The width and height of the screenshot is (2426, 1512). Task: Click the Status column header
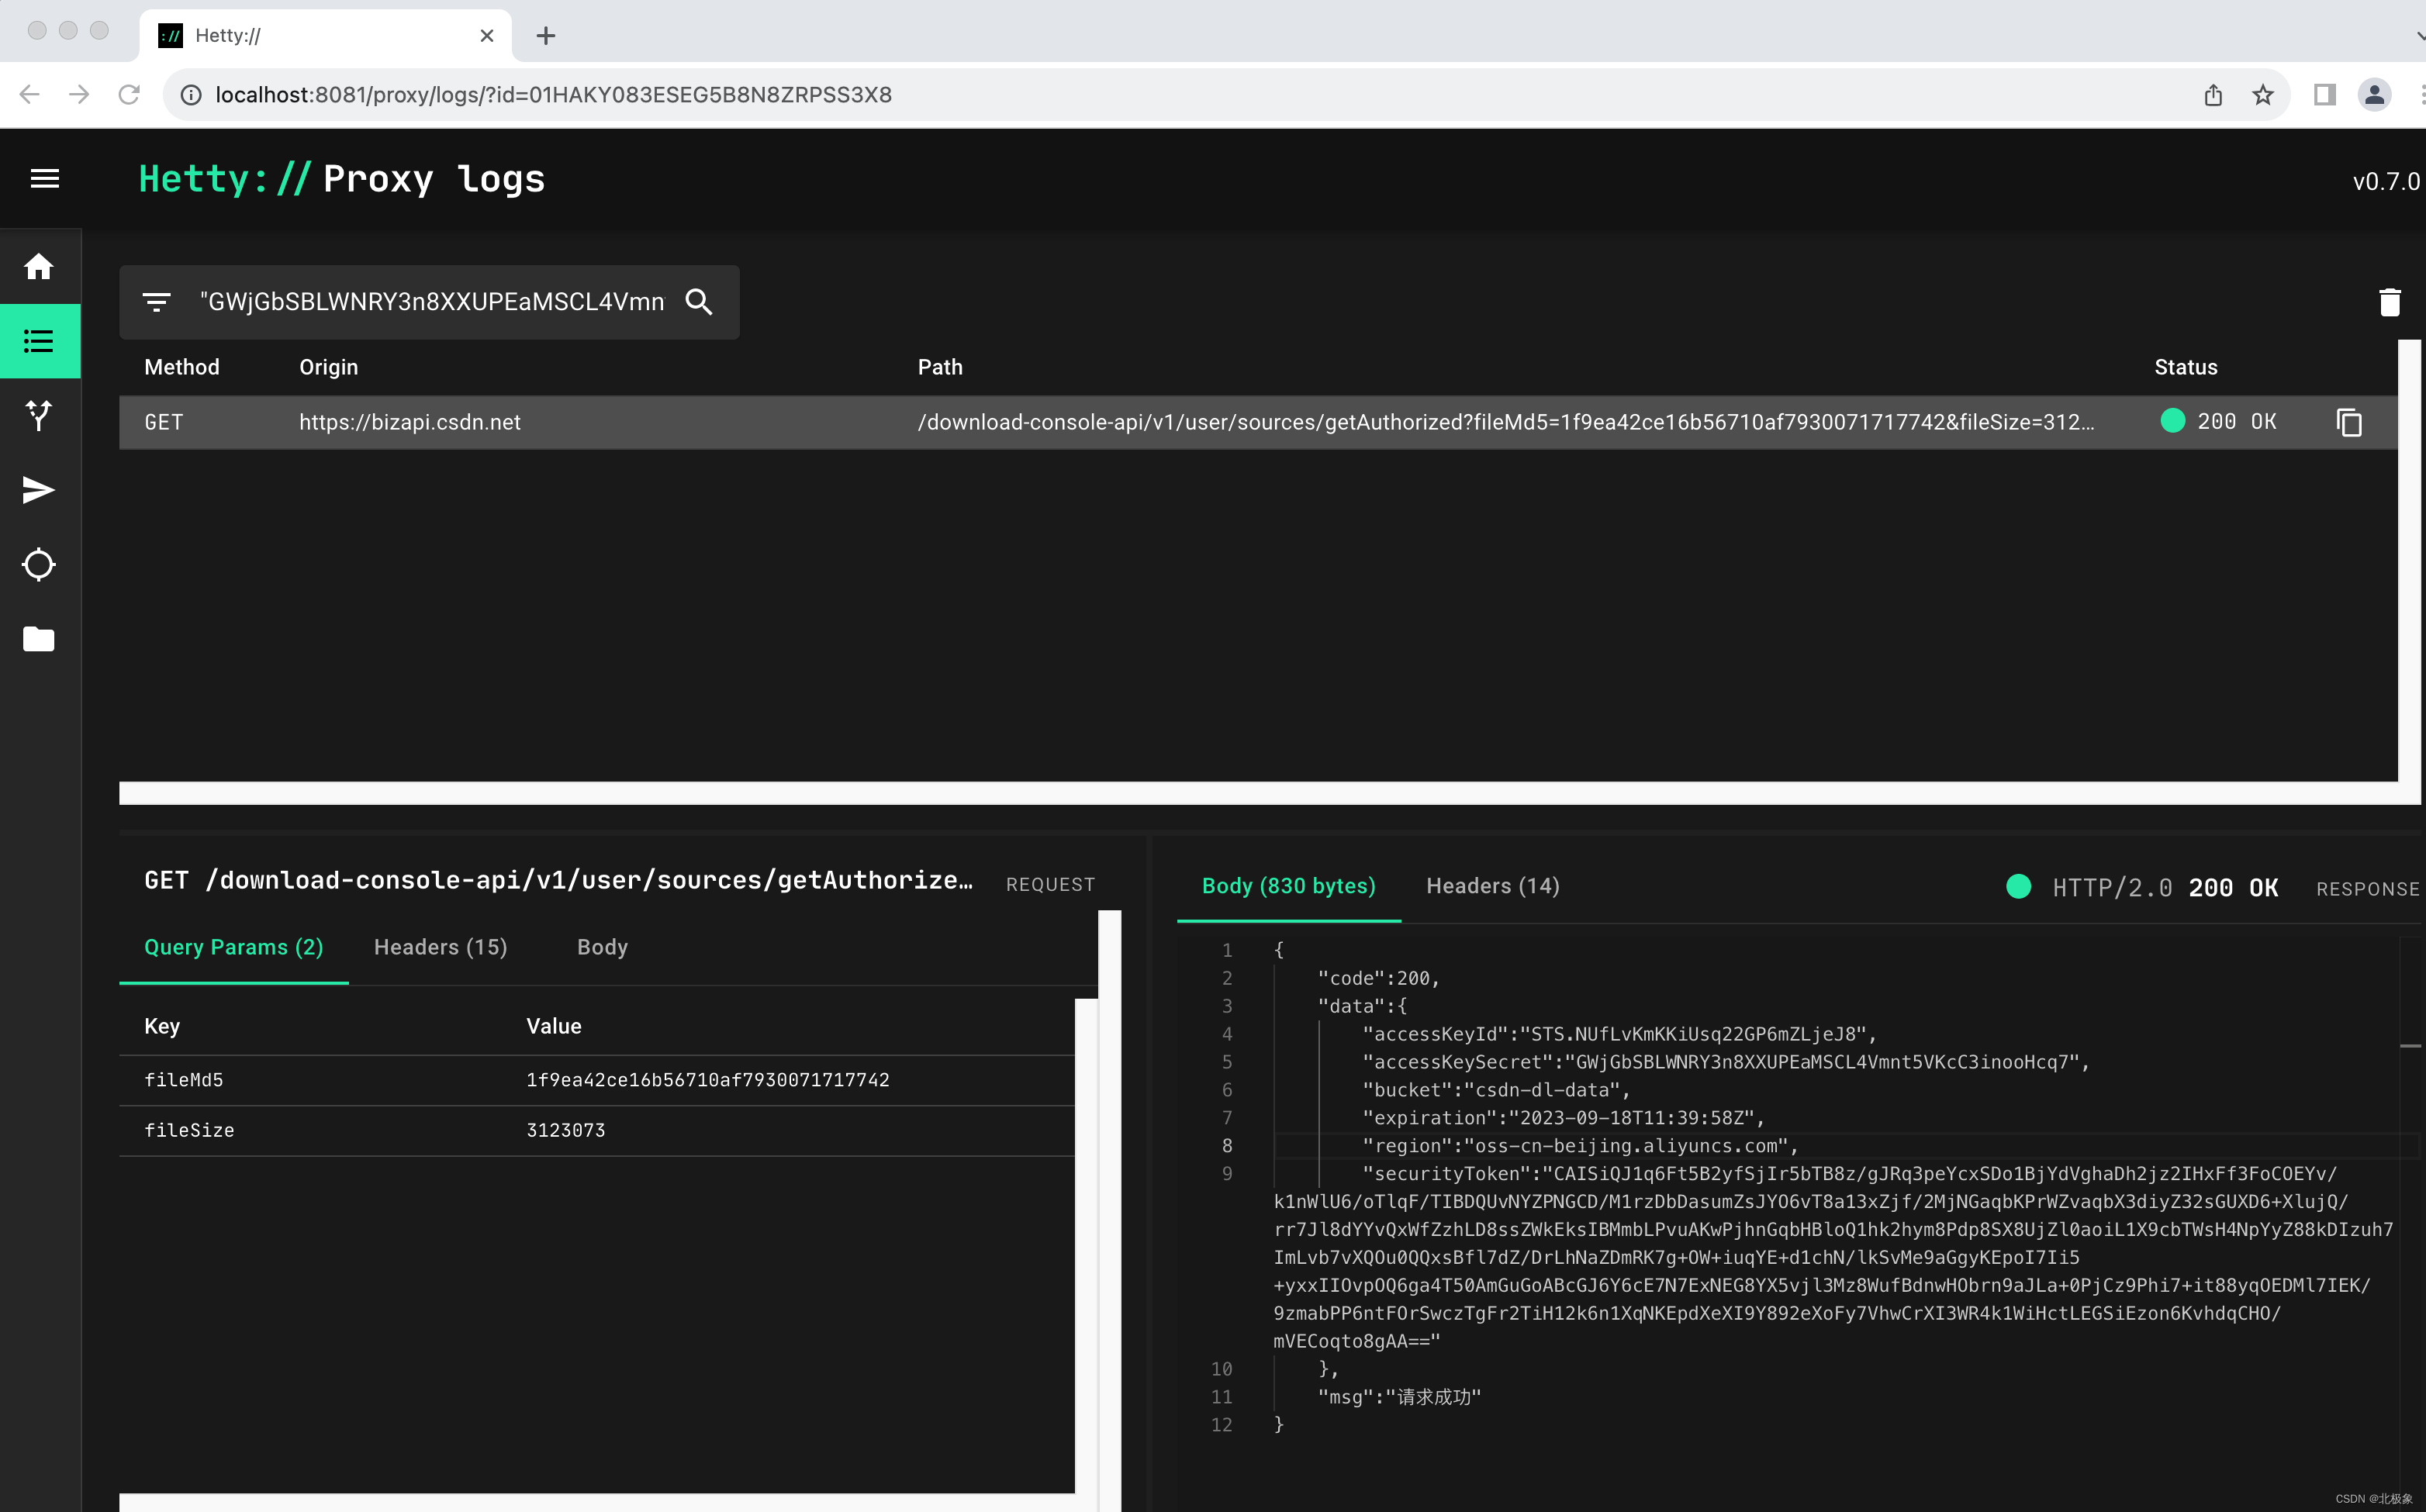point(2185,367)
